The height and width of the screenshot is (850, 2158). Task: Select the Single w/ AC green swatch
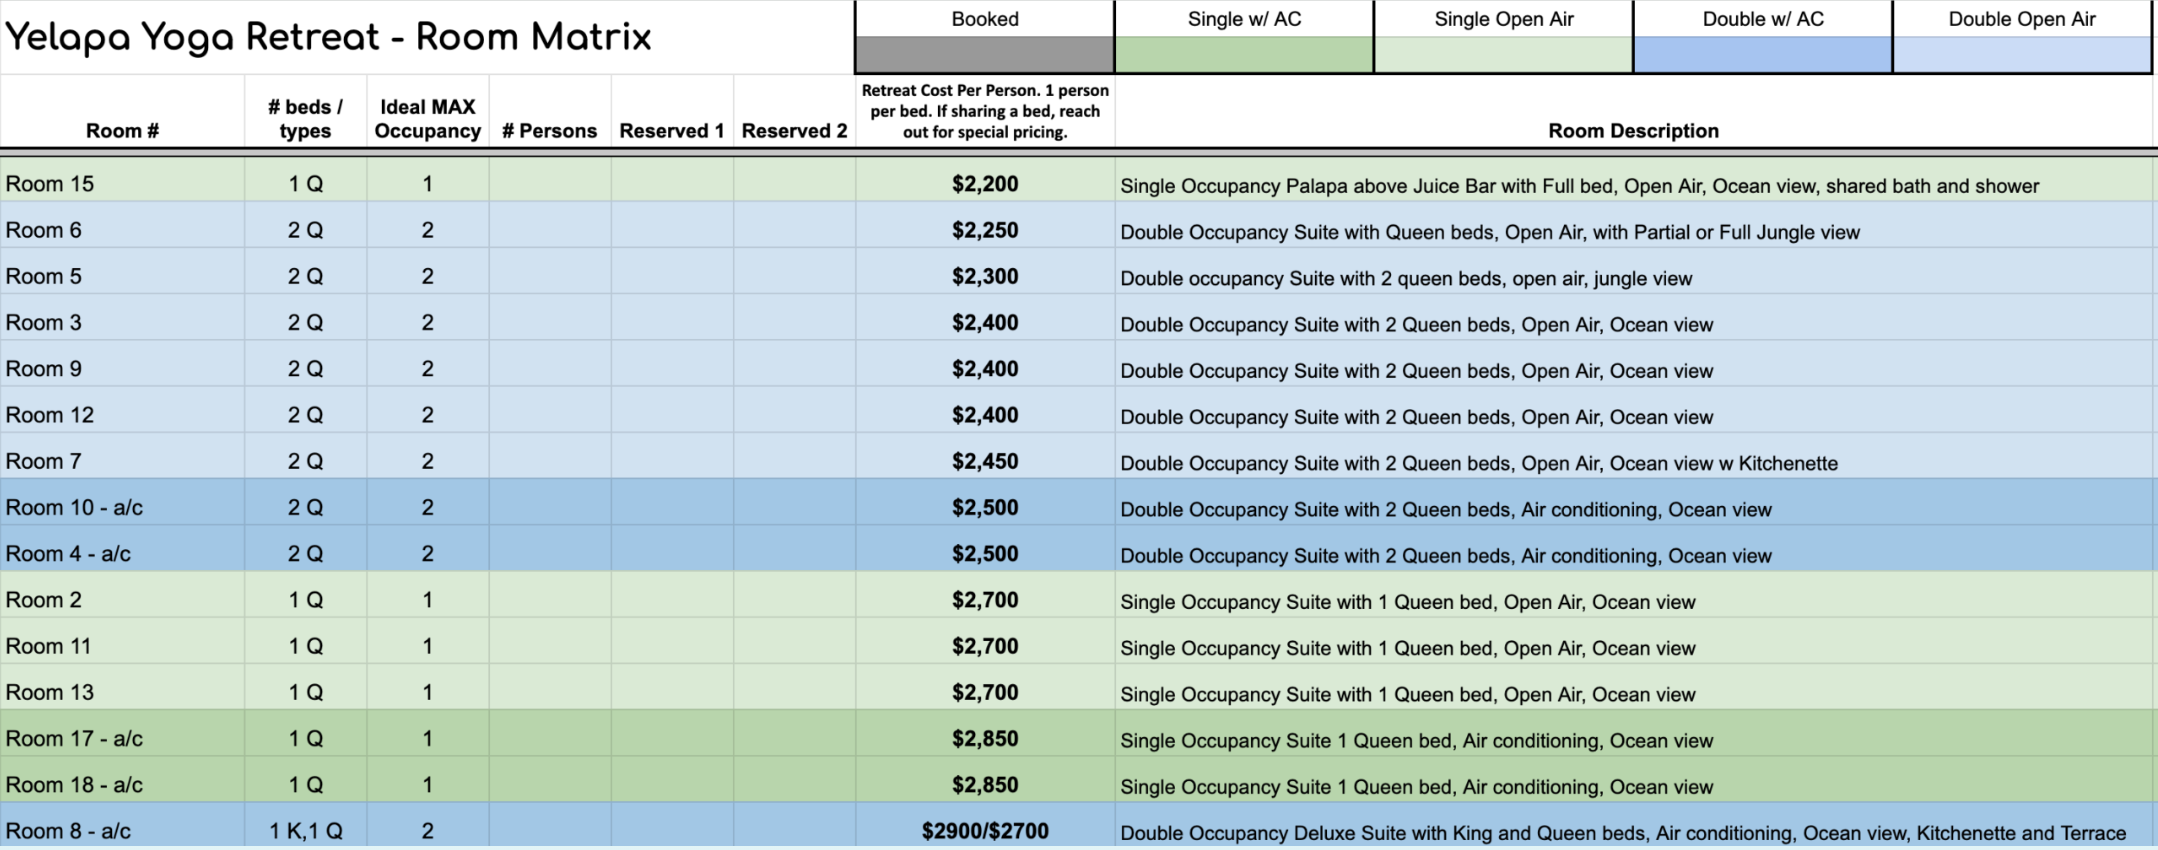click(1244, 54)
